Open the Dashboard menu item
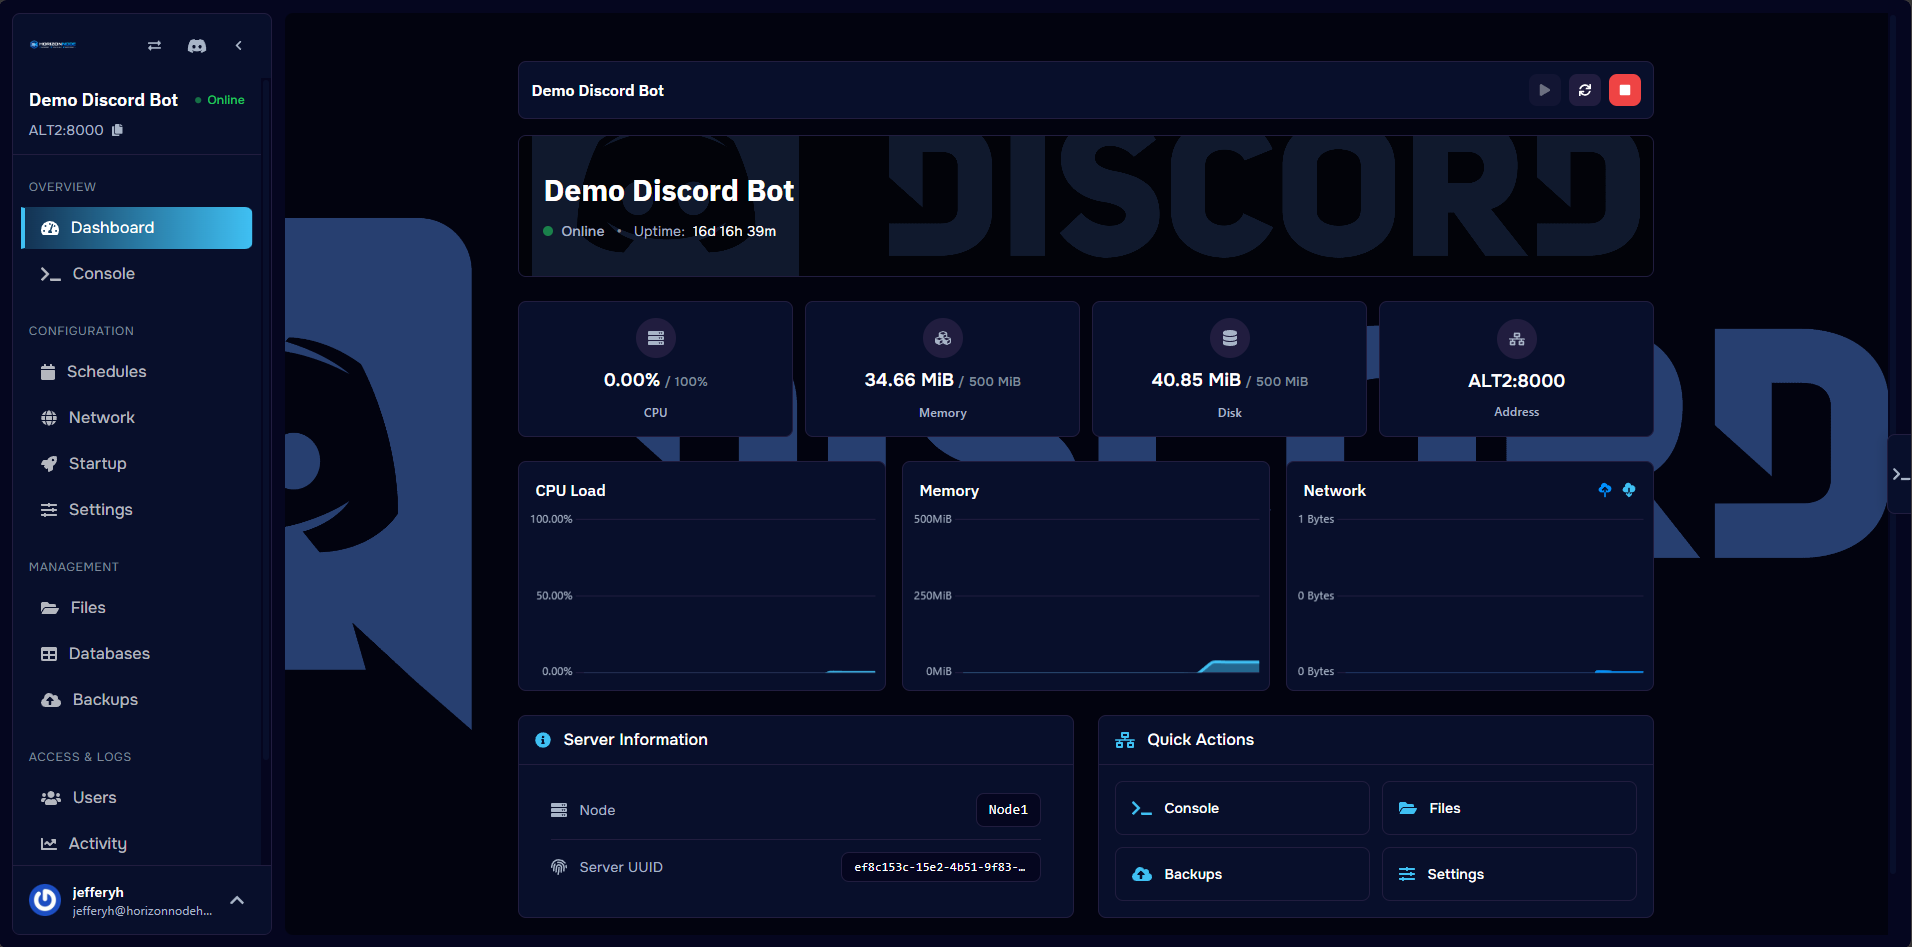 [137, 228]
